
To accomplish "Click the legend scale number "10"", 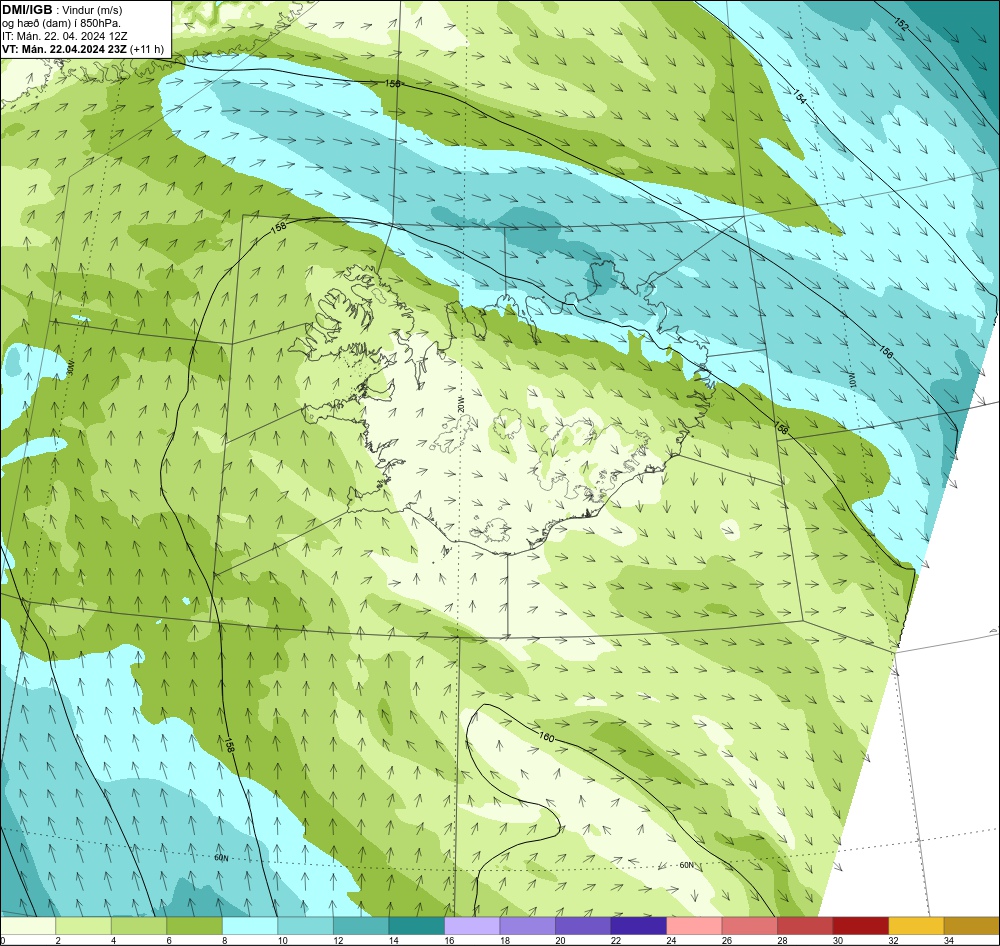I will pyautogui.click(x=283, y=940).
